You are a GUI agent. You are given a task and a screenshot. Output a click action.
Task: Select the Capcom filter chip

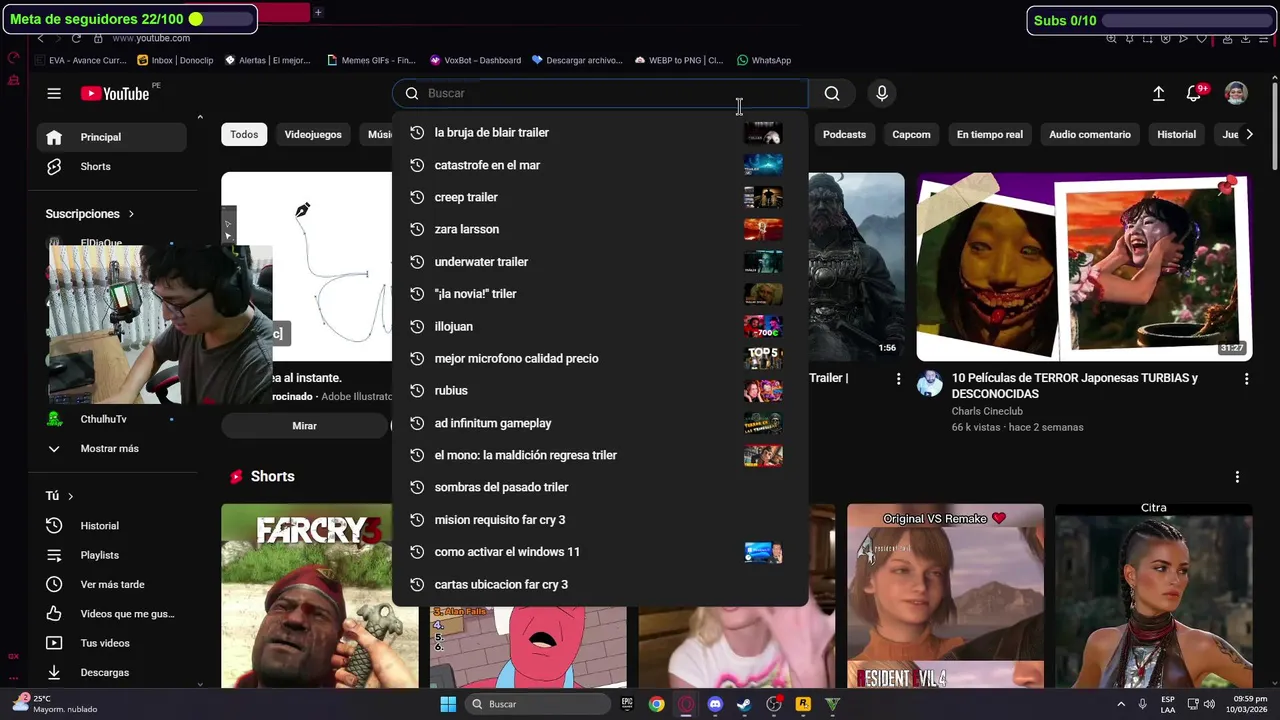pyautogui.click(x=911, y=134)
